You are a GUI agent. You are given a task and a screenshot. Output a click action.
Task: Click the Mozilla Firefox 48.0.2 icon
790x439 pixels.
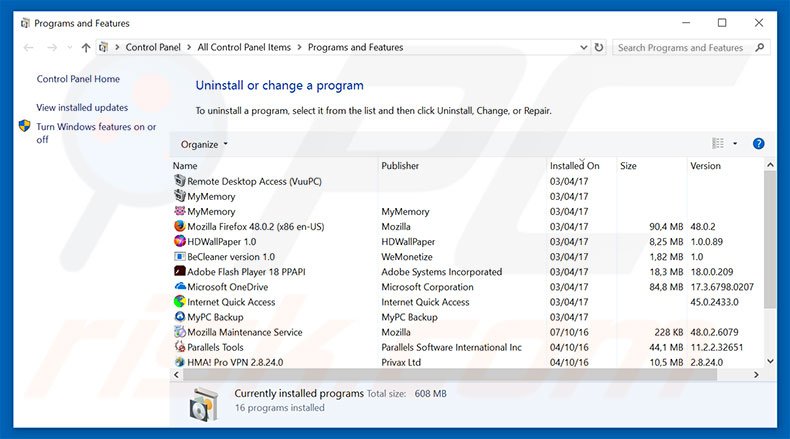[180, 226]
